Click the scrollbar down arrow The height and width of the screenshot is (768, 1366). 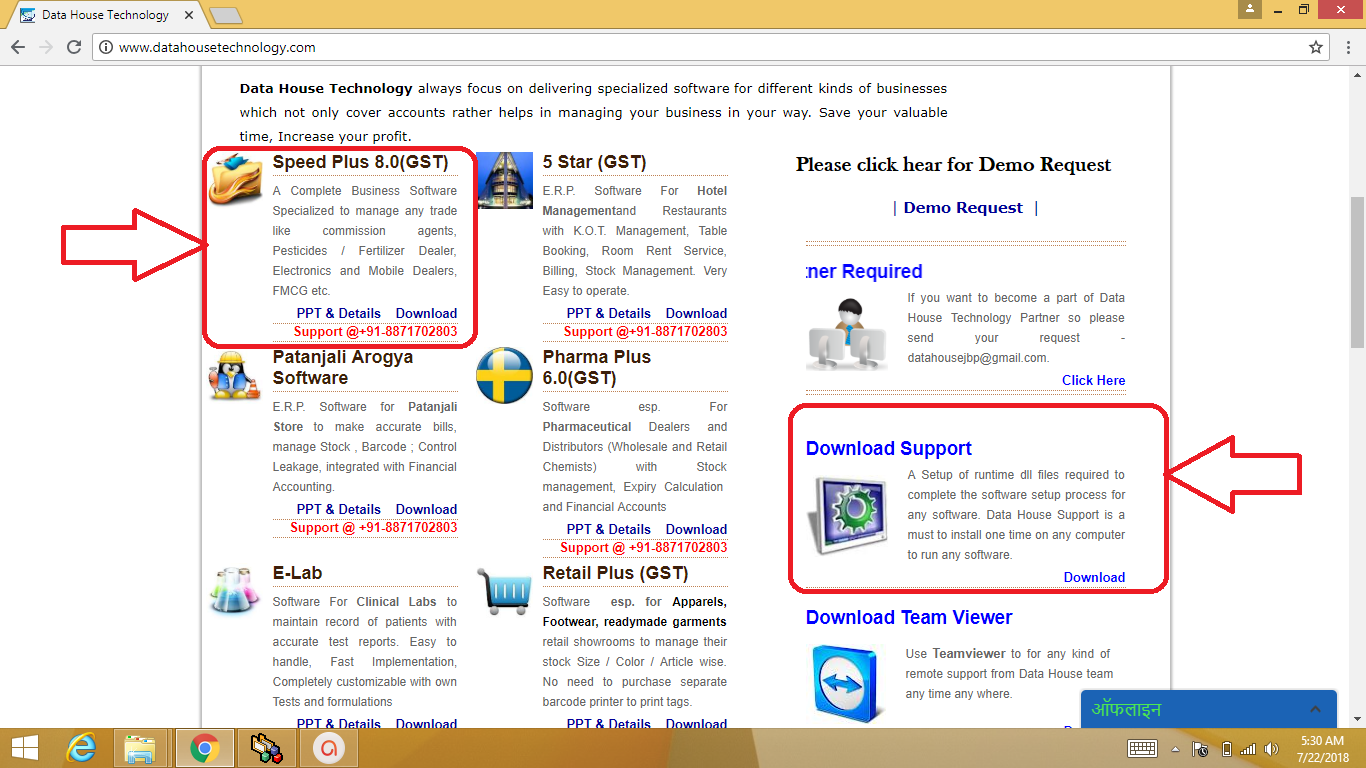(1357, 719)
